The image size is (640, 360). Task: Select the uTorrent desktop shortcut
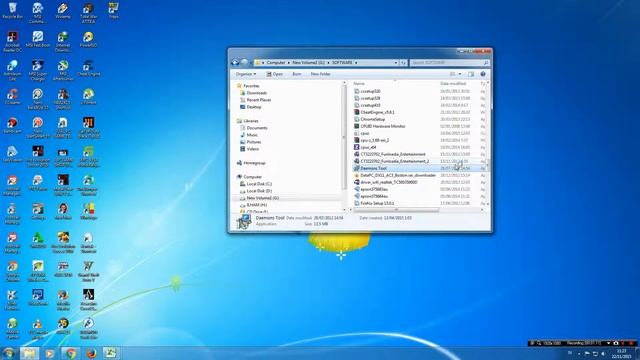[88, 97]
